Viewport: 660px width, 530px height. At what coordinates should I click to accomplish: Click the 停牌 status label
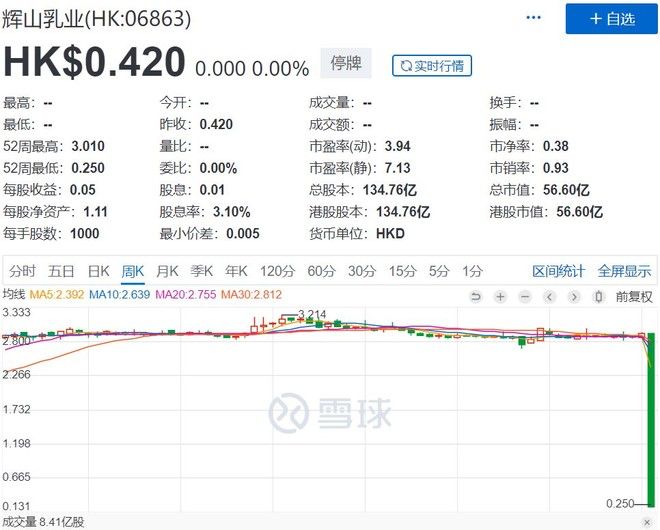point(346,63)
